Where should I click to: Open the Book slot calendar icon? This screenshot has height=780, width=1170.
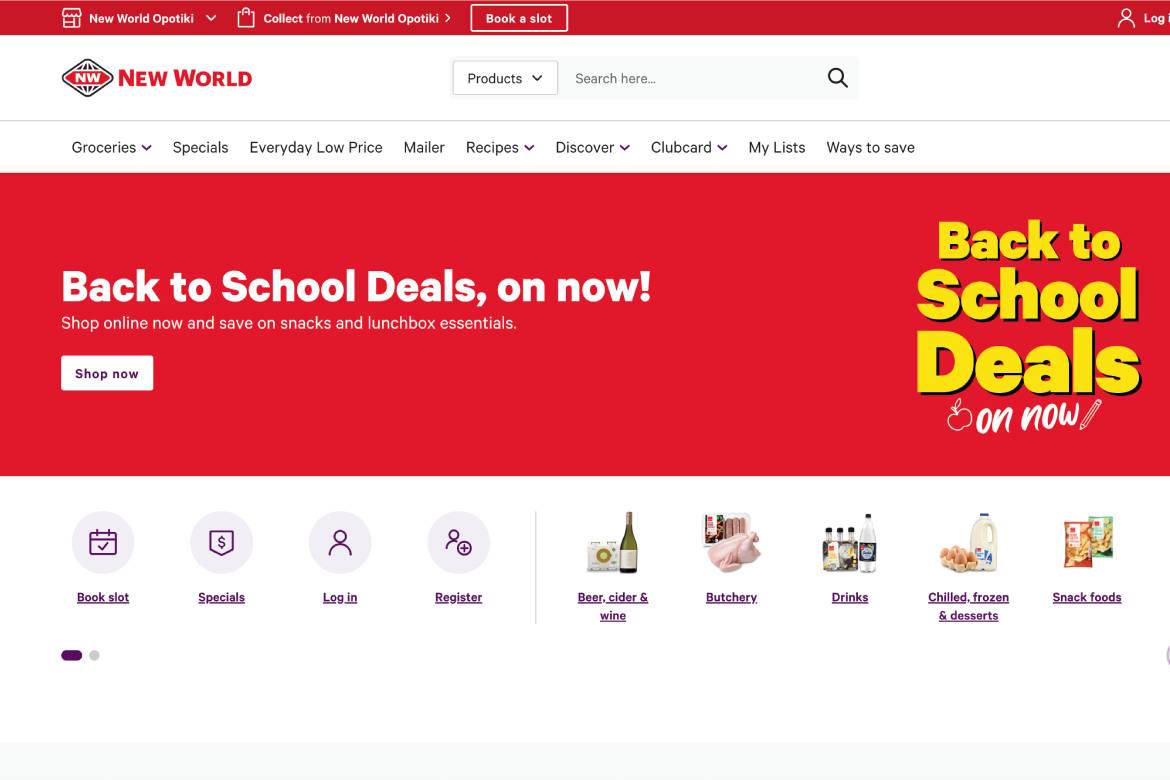tap(103, 543)
